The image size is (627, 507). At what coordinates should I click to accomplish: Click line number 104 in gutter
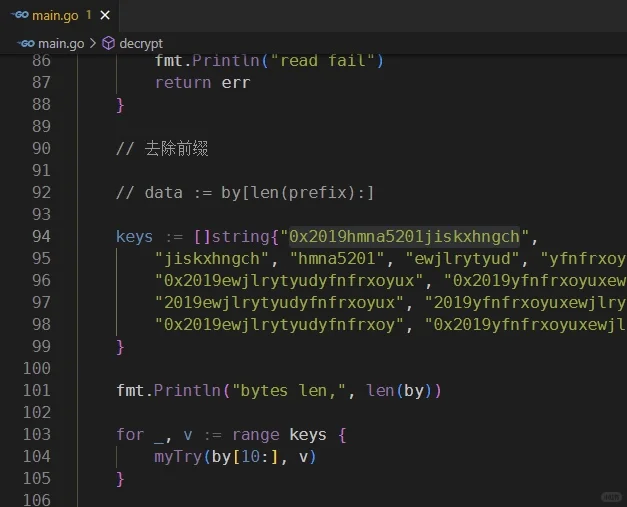(x=37, y=456)
